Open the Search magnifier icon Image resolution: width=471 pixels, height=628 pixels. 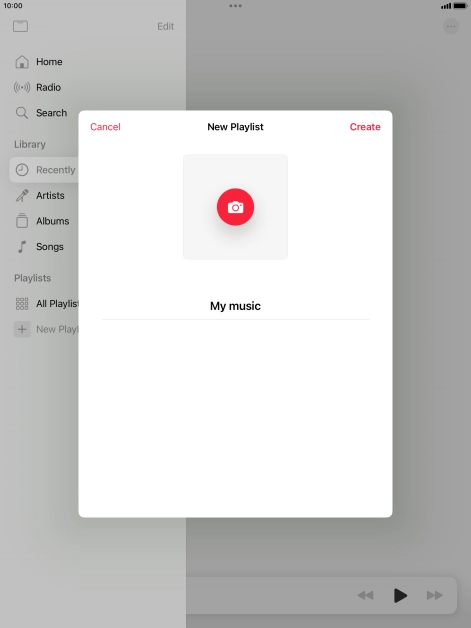pyautogui.click(x=22, y=113)
